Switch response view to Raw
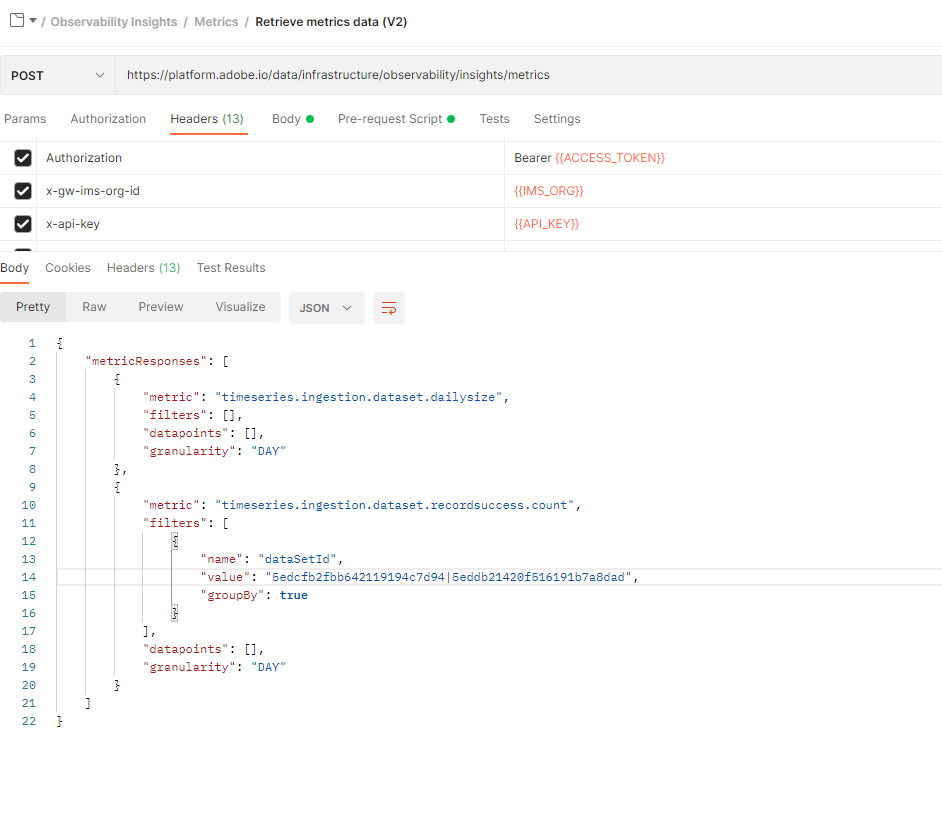Image resolution: width=942 pixels, height=815 pixels. point(94,307)
